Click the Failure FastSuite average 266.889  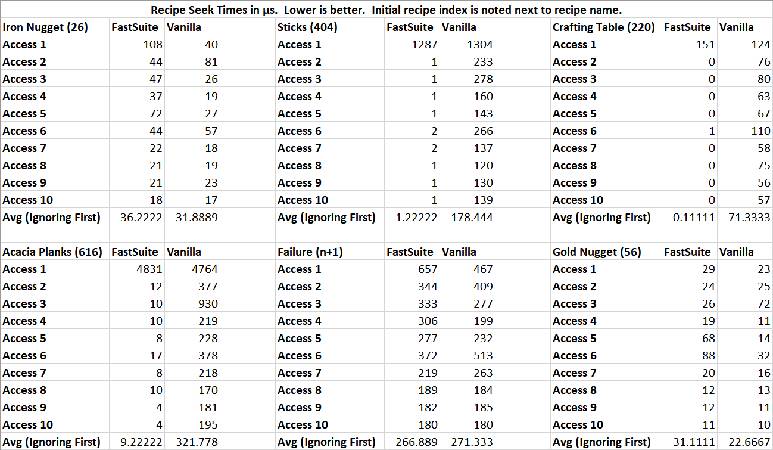tap(411, 441)
